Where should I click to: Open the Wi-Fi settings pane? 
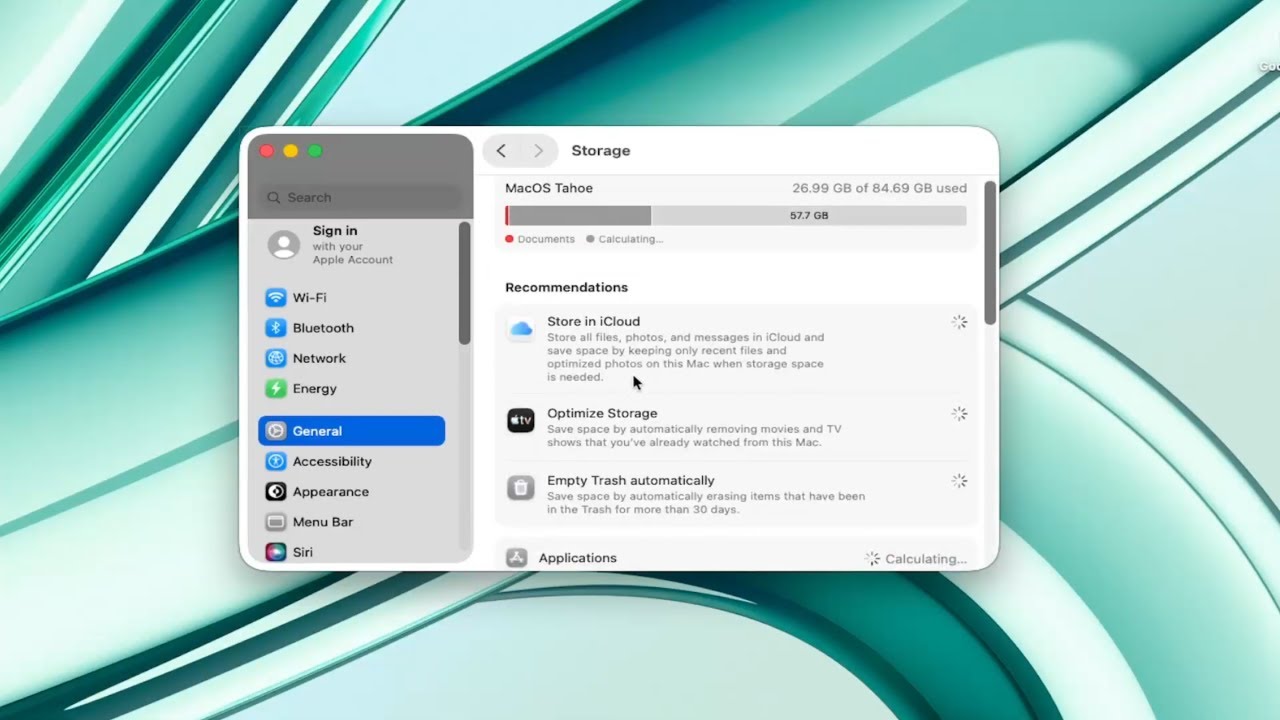click(352, 298)
